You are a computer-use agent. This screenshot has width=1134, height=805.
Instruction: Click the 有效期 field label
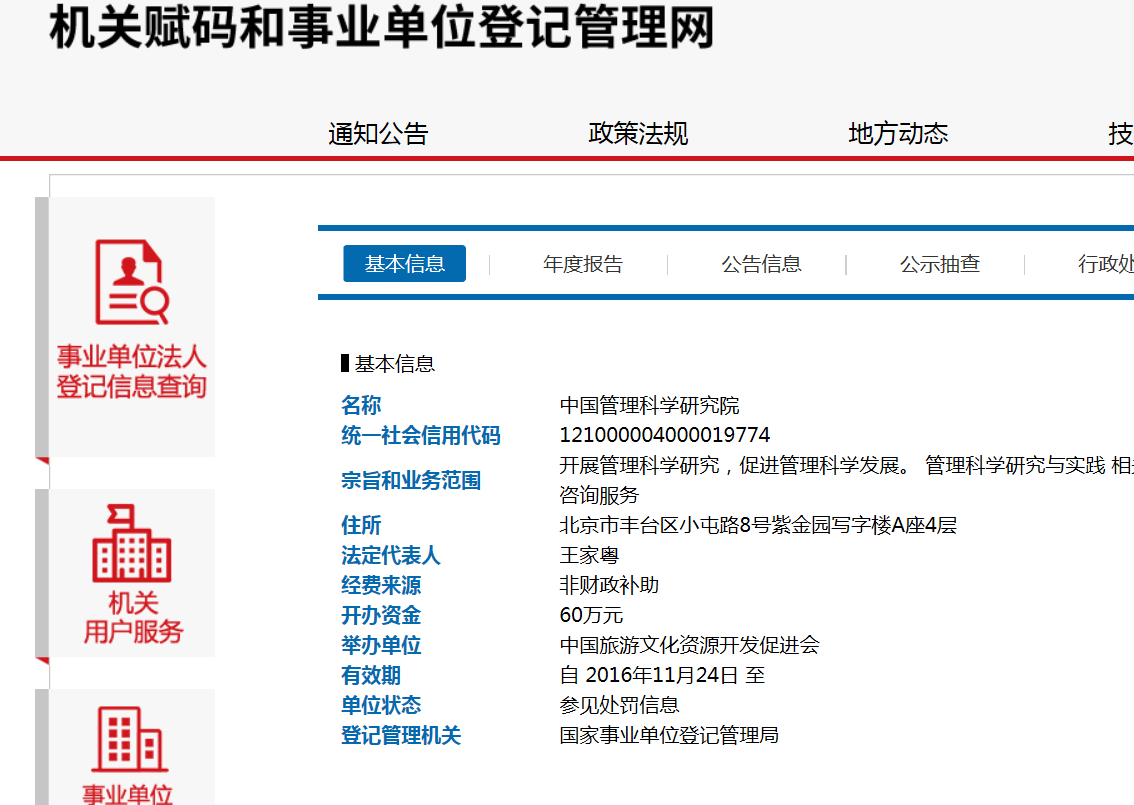[x=371, y=676]
